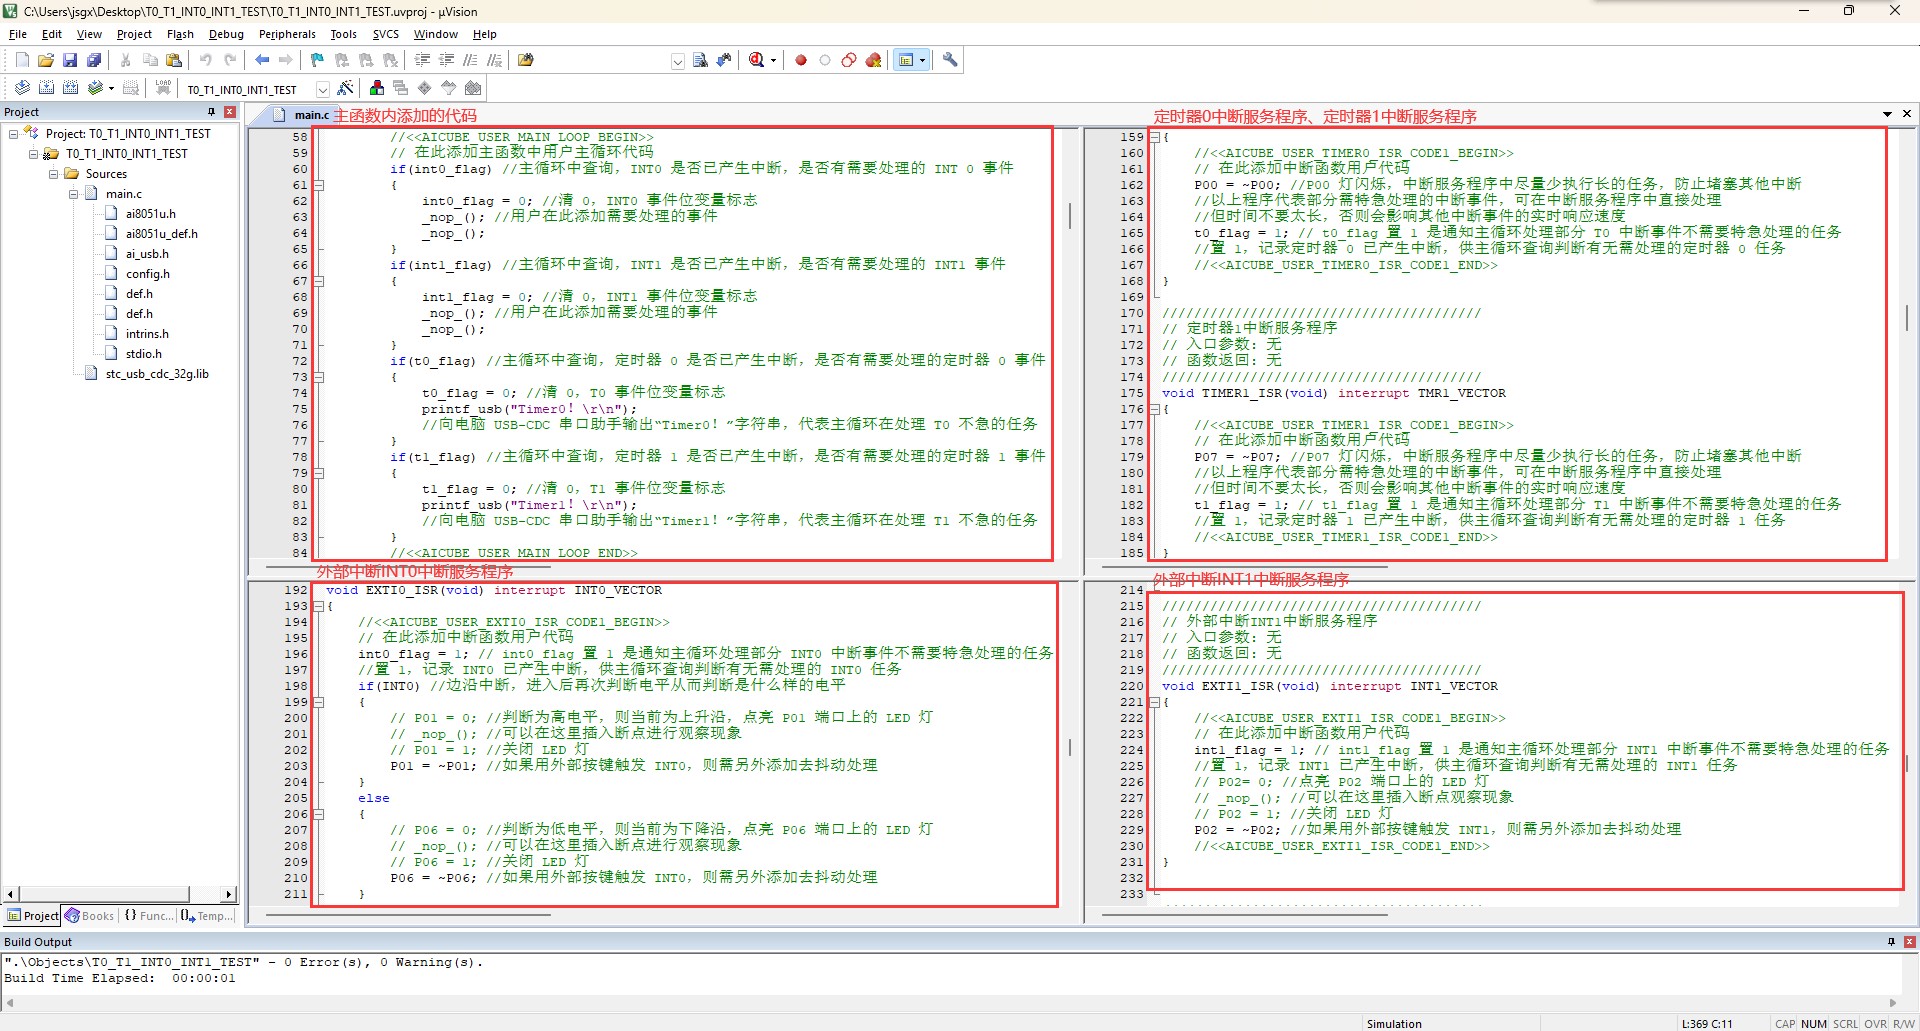Toggle fold marker at line 221
The image size is (1920, 1031).
tap(1155, 702)
